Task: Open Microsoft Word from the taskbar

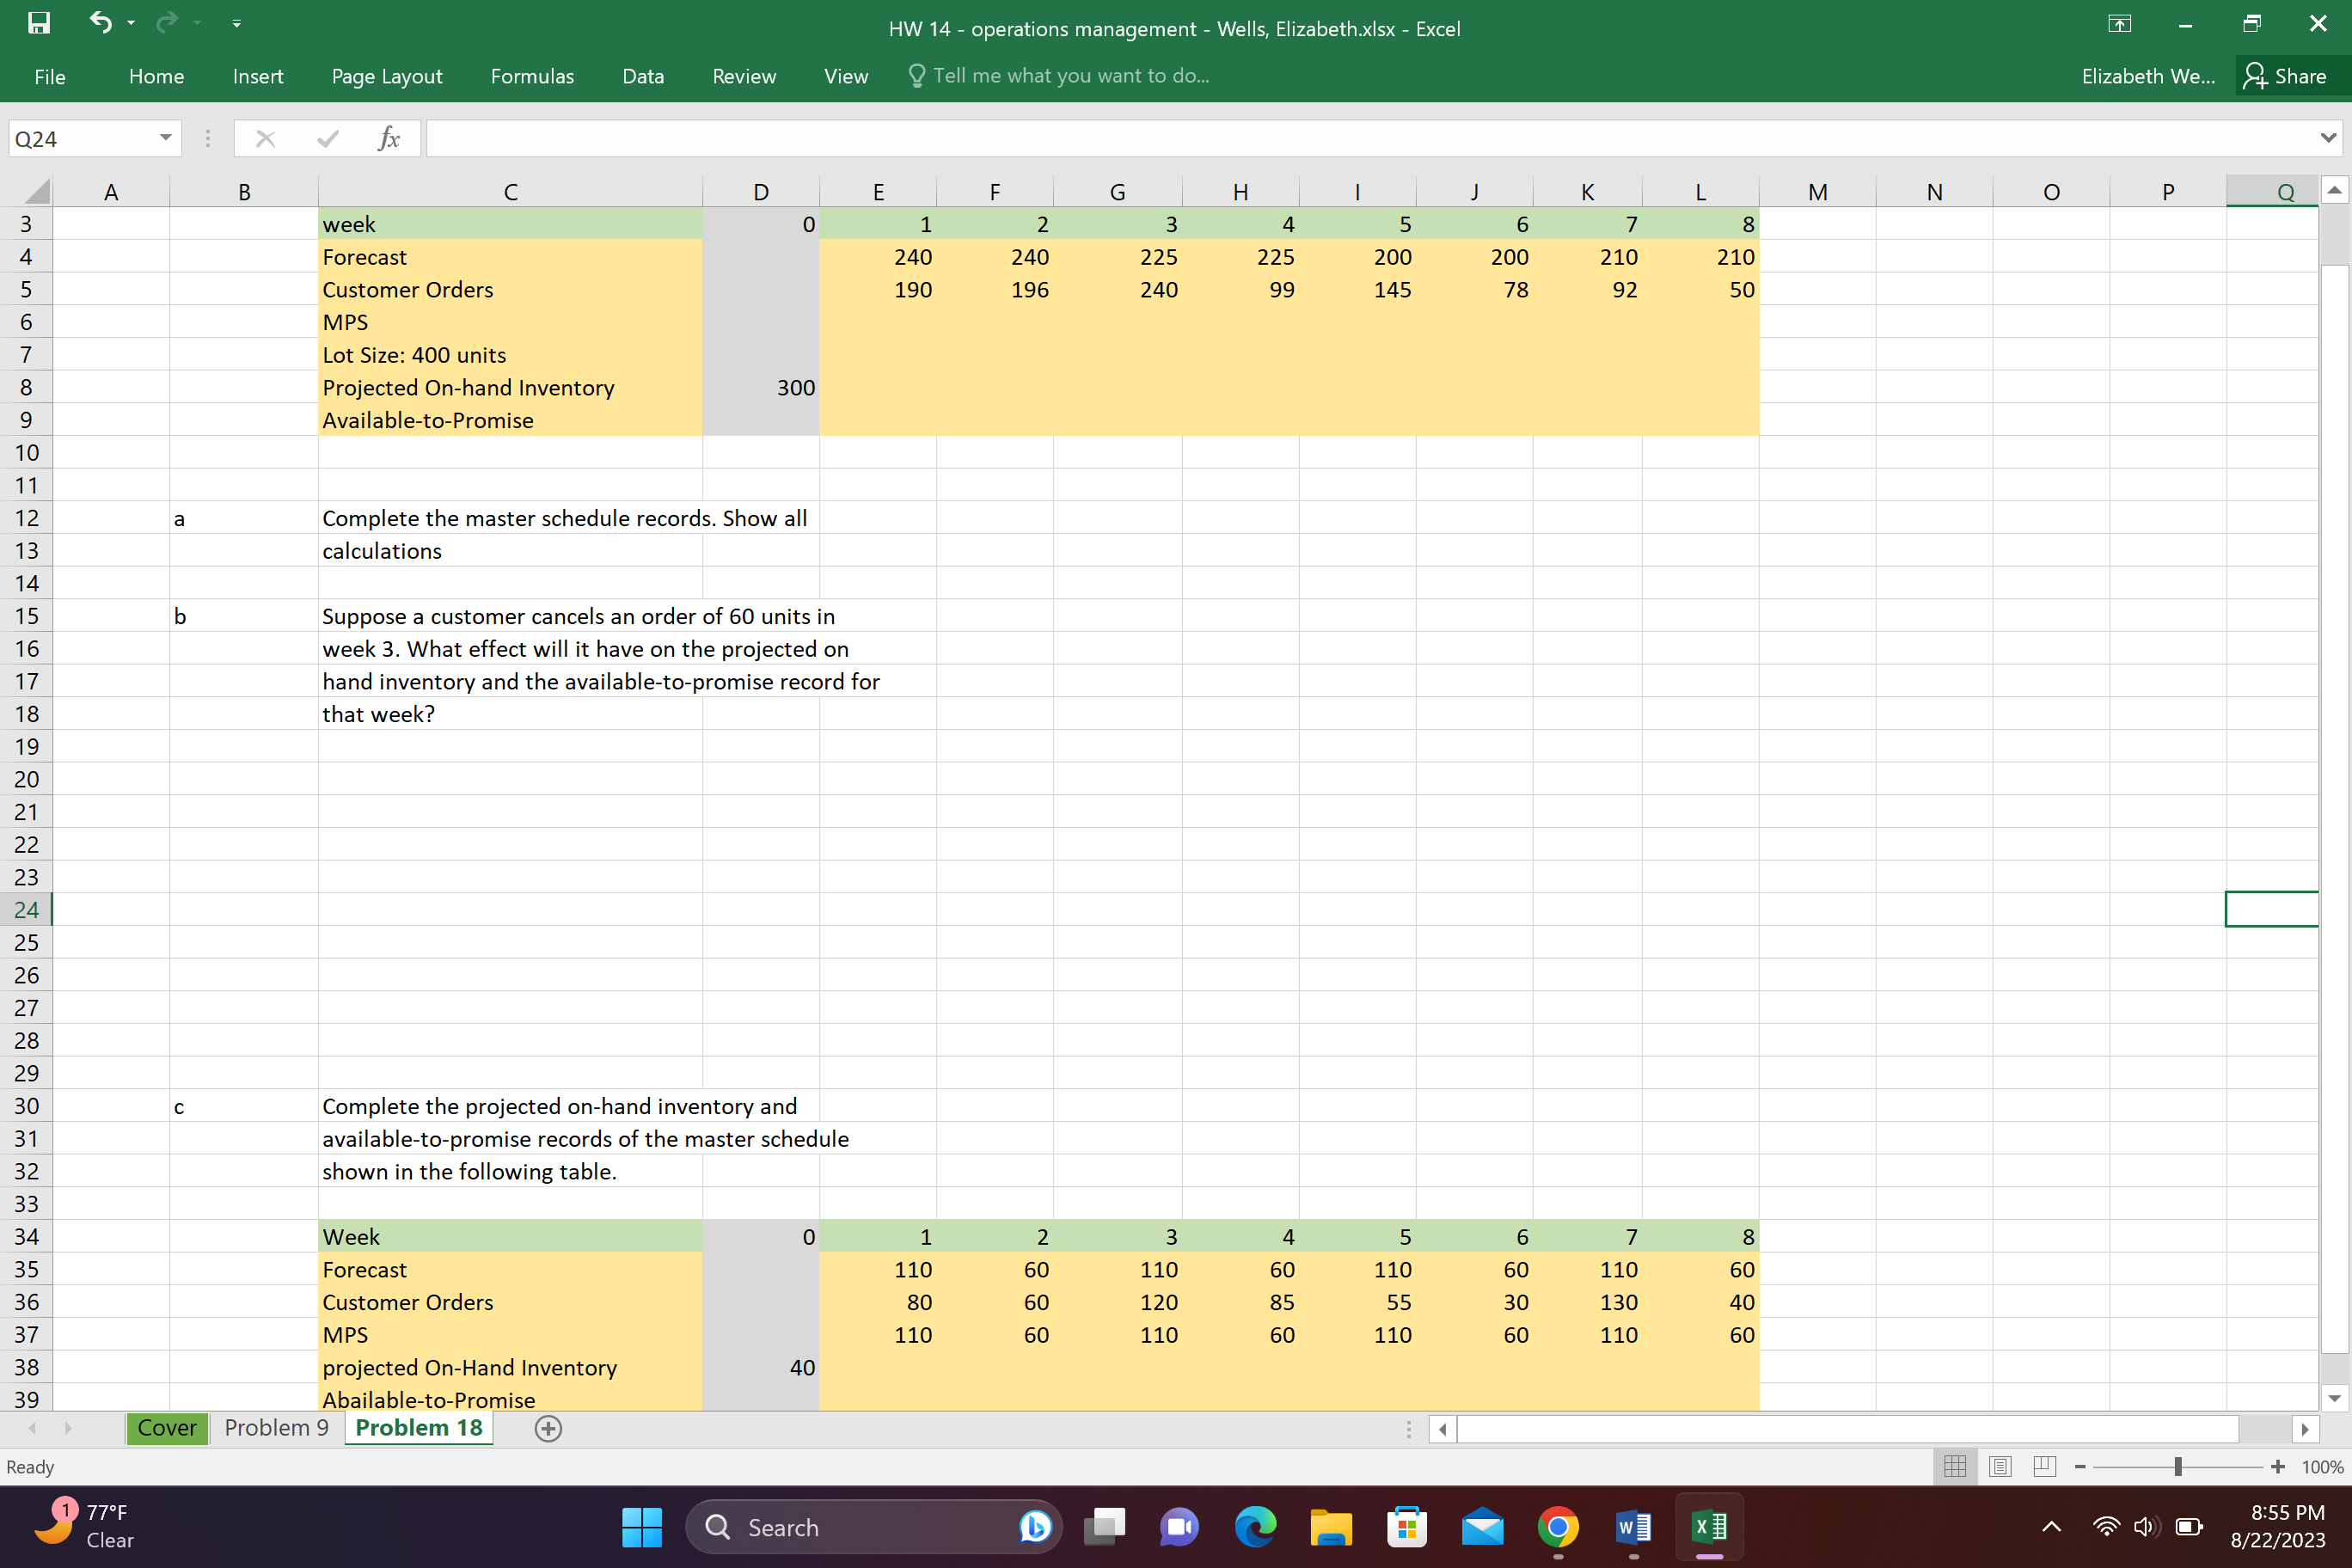Action: click(1633, 1527)
